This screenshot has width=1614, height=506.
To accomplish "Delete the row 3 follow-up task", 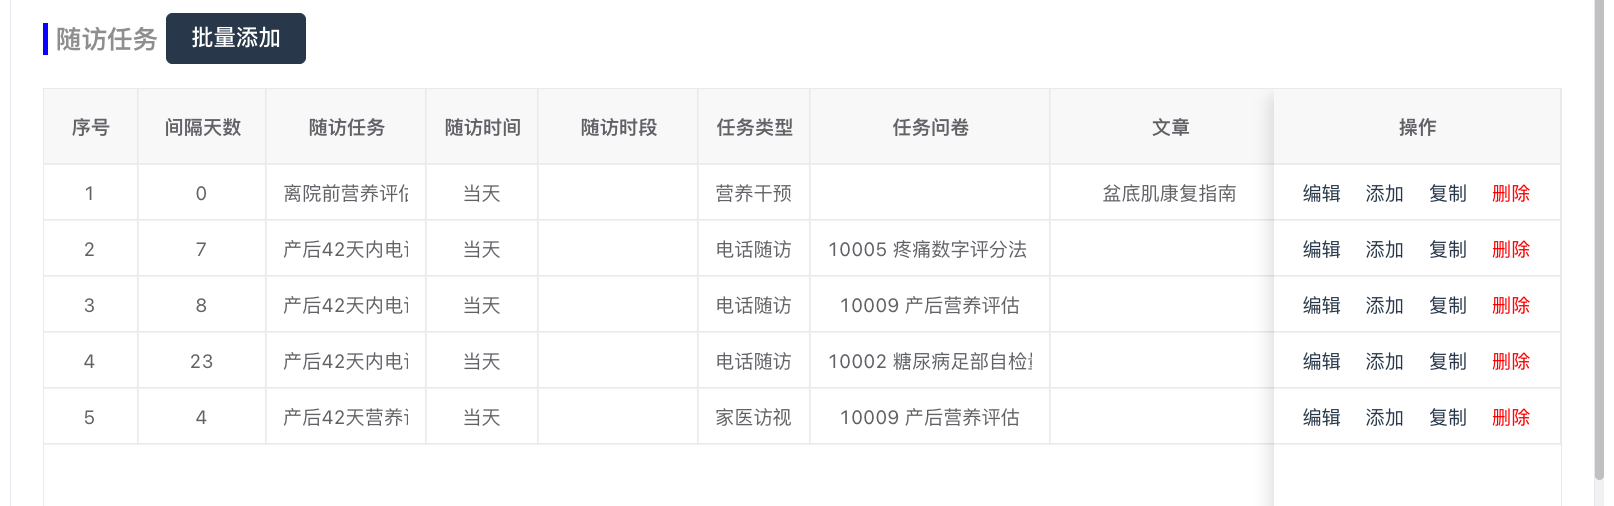I will [1510, 305].
